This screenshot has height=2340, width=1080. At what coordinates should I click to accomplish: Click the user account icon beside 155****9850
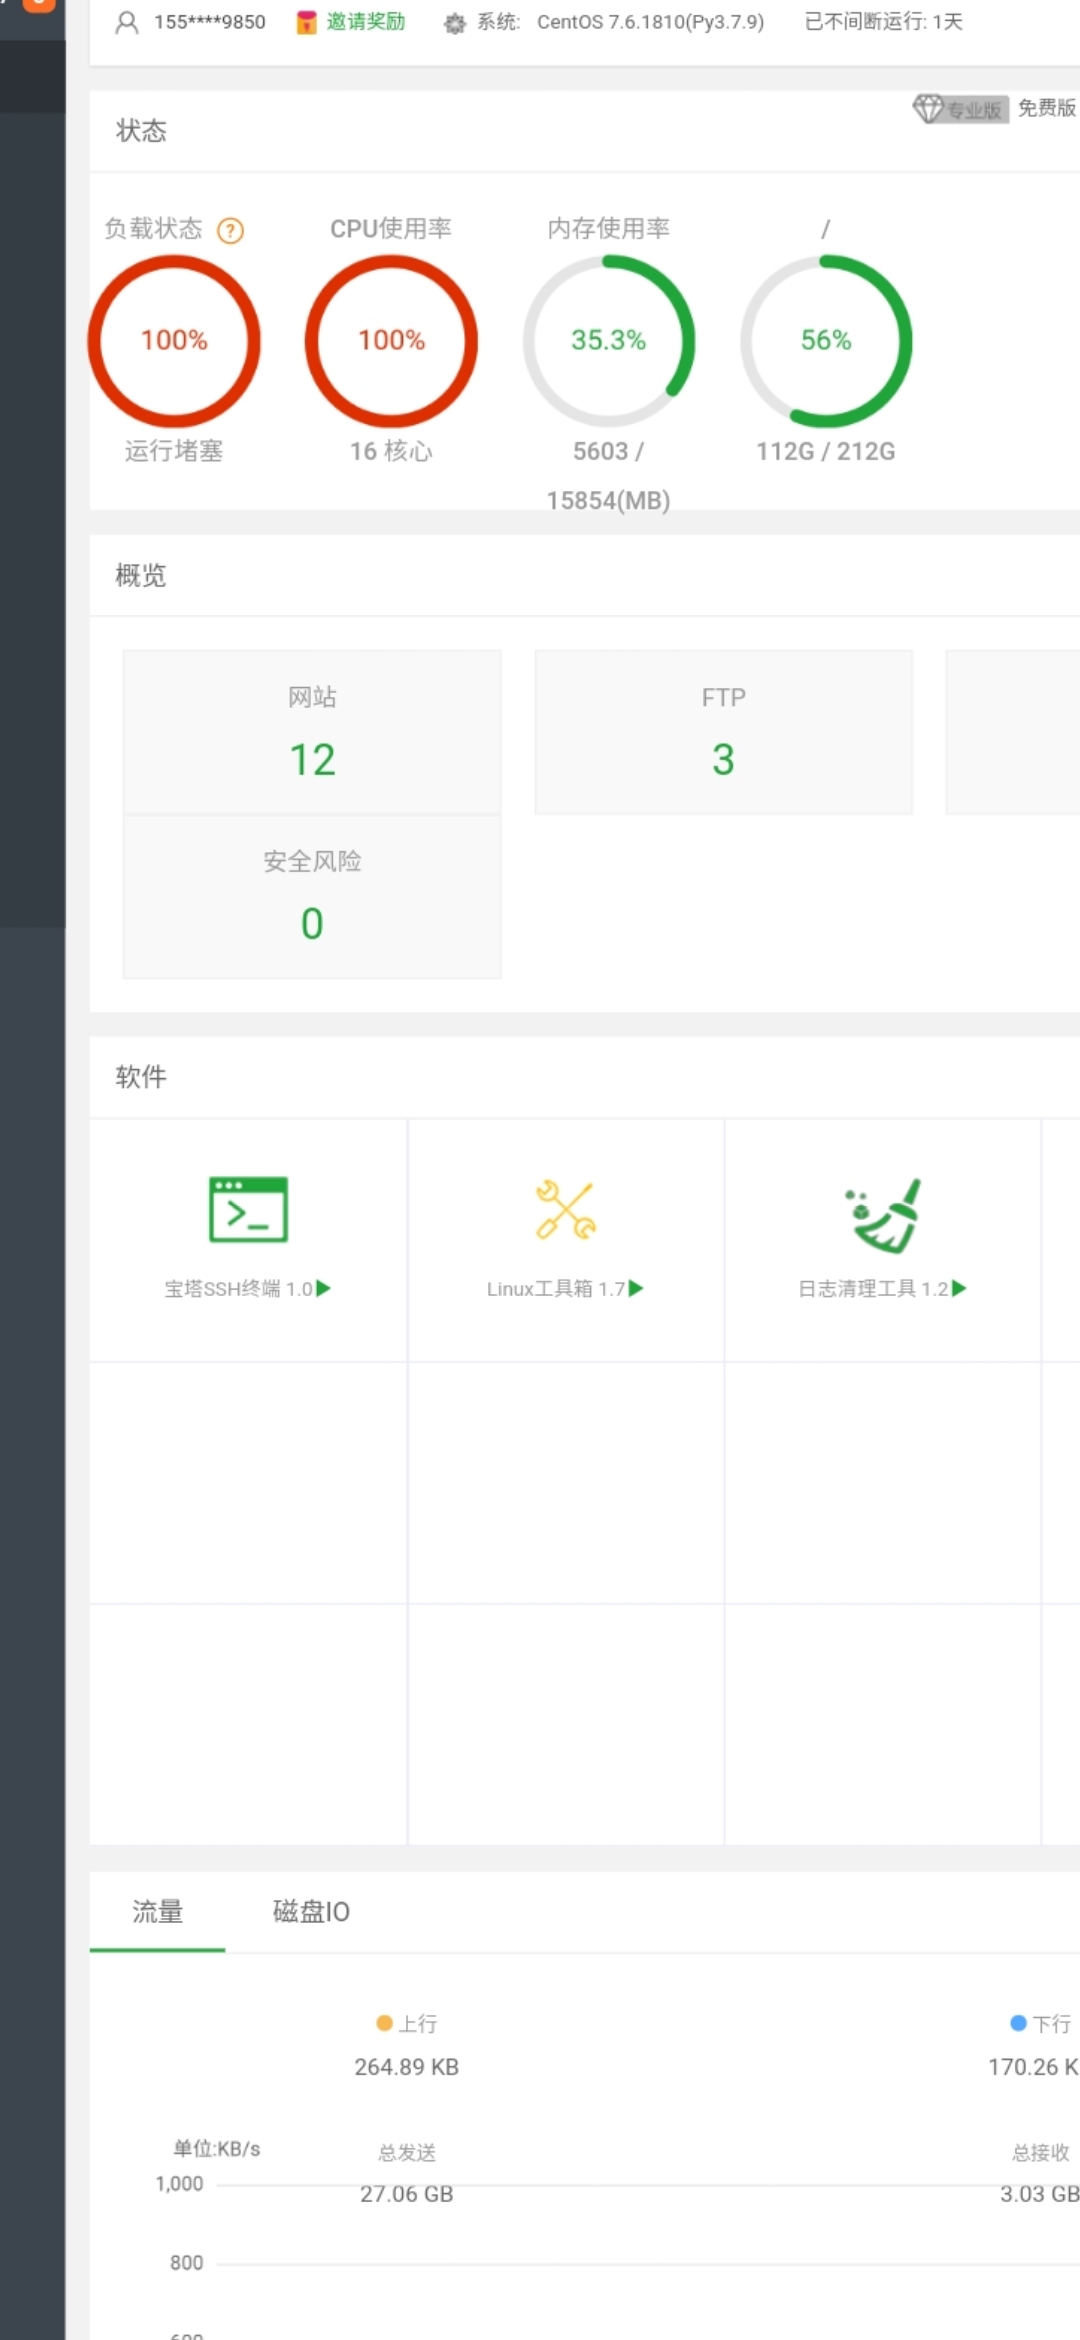pyautogui.click(x=127, y=22)
